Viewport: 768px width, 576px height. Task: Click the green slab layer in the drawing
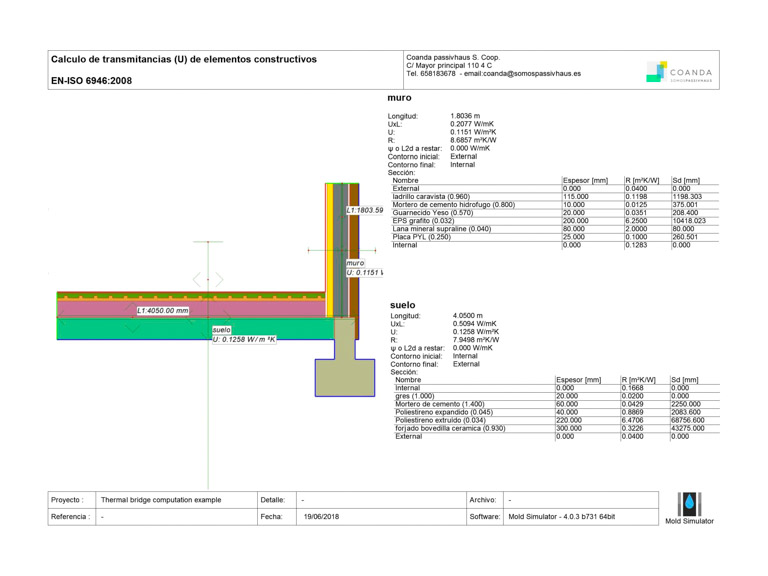point(196,328)
